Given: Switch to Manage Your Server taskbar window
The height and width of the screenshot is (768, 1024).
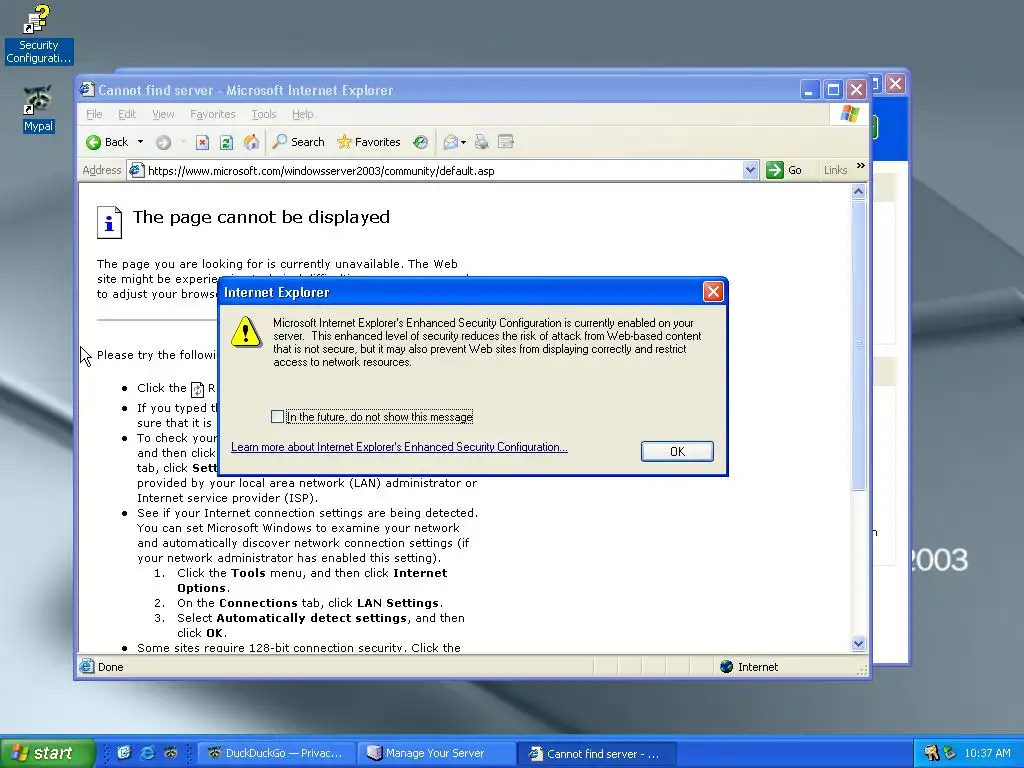Looking at the screenshot, I should tap(436, 753).
